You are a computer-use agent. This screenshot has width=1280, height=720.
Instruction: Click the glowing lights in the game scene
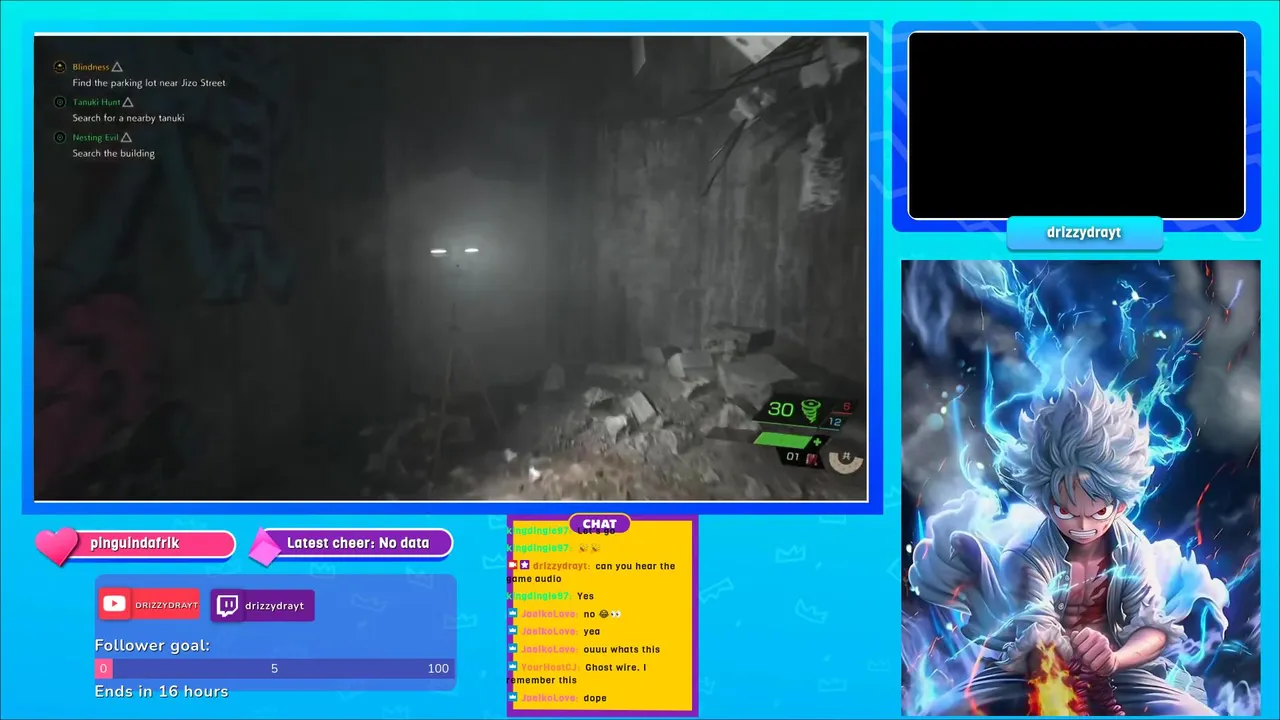pyautogui.click(x=454, y=251)
